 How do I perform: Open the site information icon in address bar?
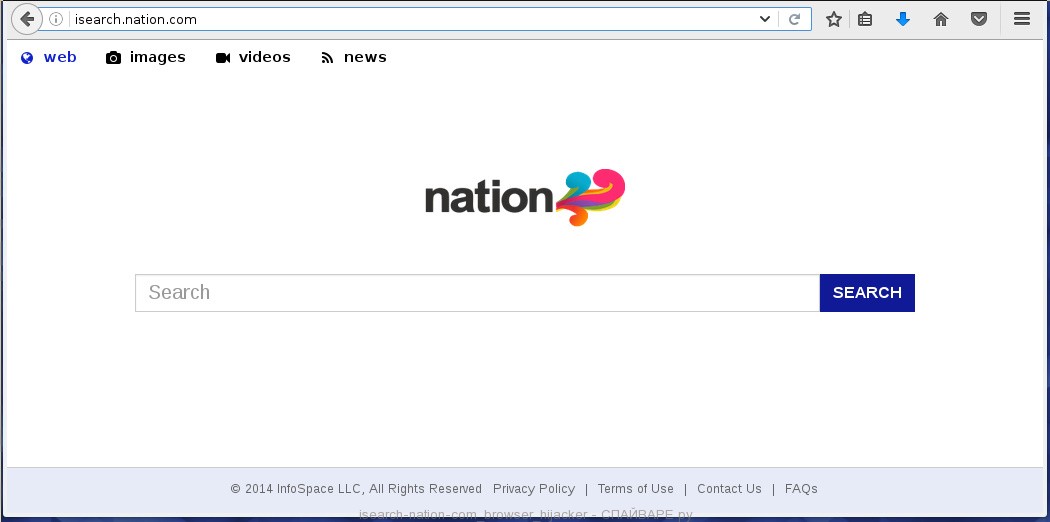[x=57, y=19]
